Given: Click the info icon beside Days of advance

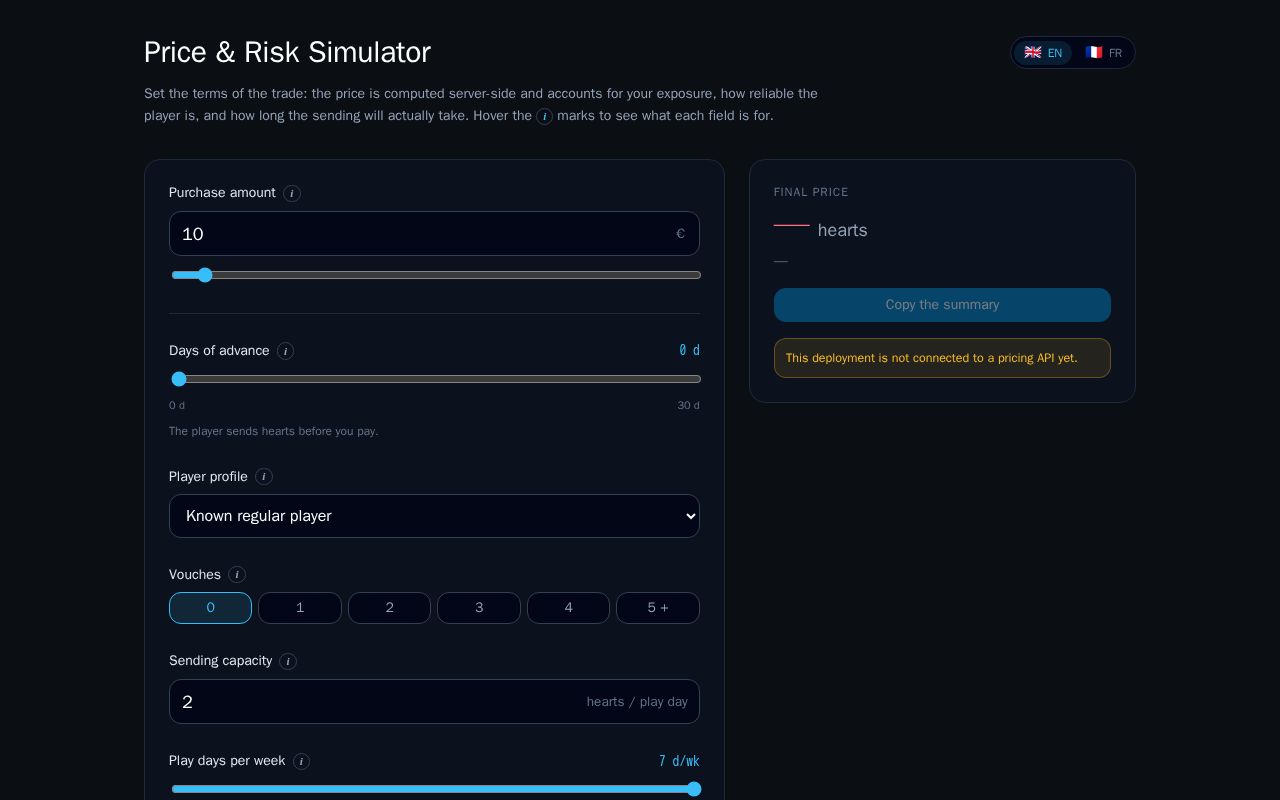Looking at the screenshot, I should pos(285,351).
